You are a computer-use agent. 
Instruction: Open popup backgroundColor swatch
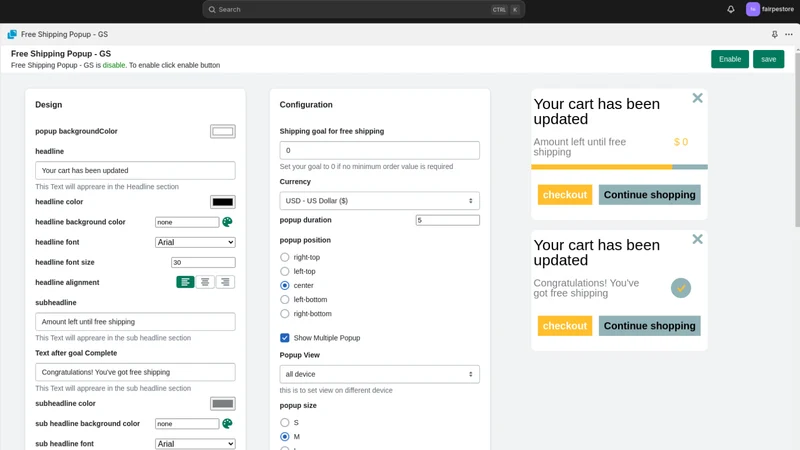[223, 131]
